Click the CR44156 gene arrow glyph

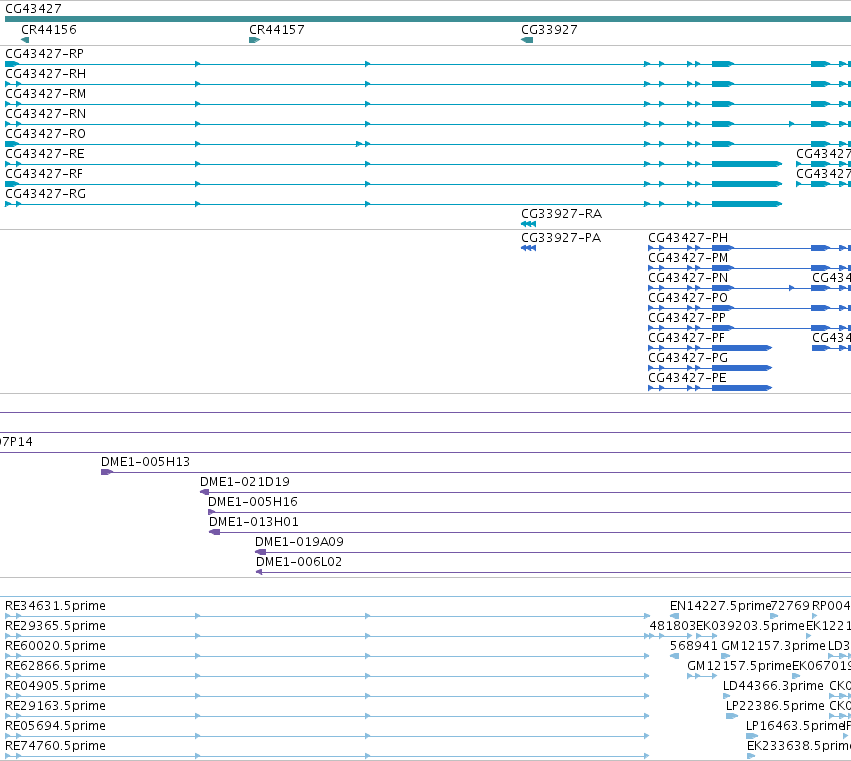coord(25,40)
